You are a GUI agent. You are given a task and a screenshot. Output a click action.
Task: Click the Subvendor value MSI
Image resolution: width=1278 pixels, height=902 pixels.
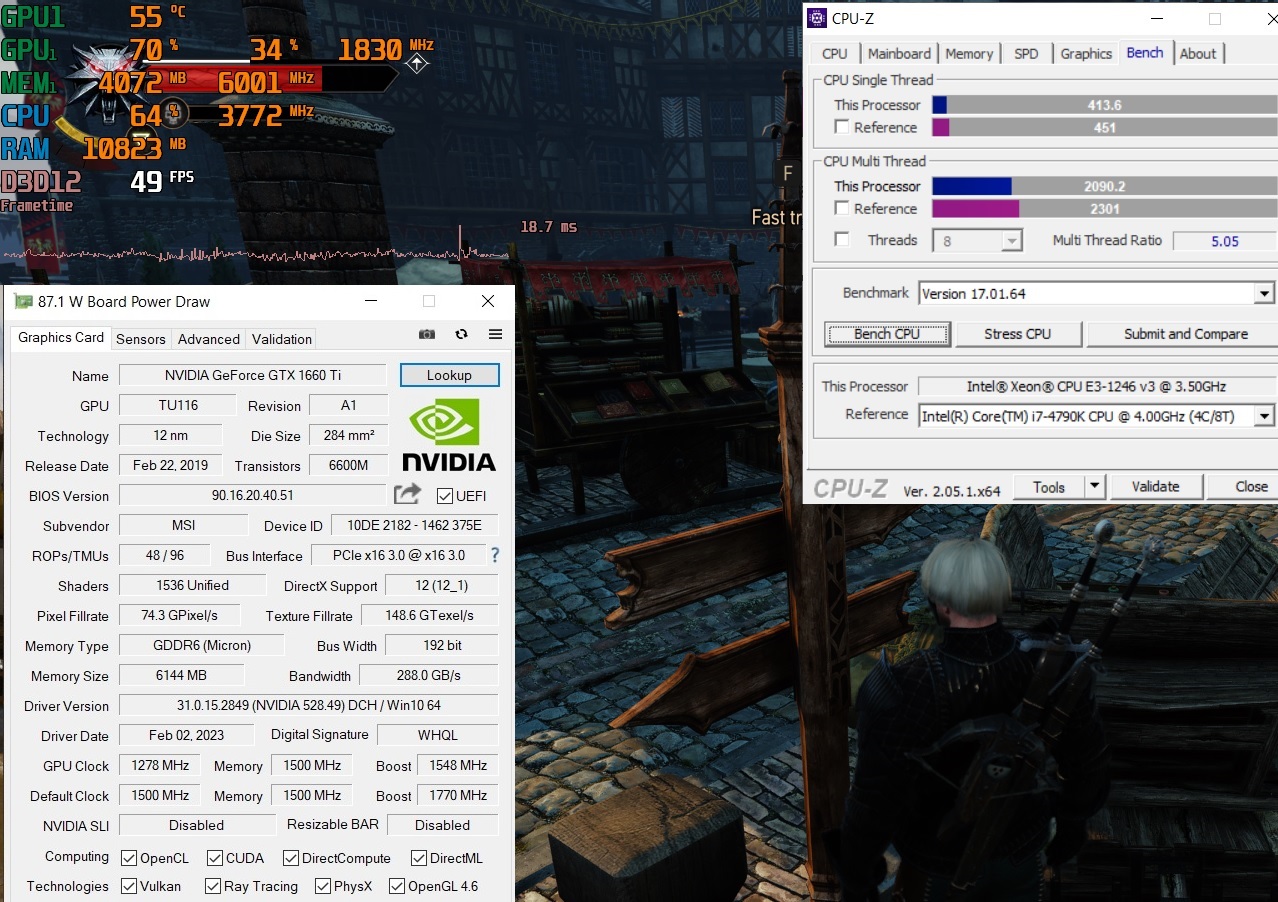pyautogui.click(x=183, y=525)
